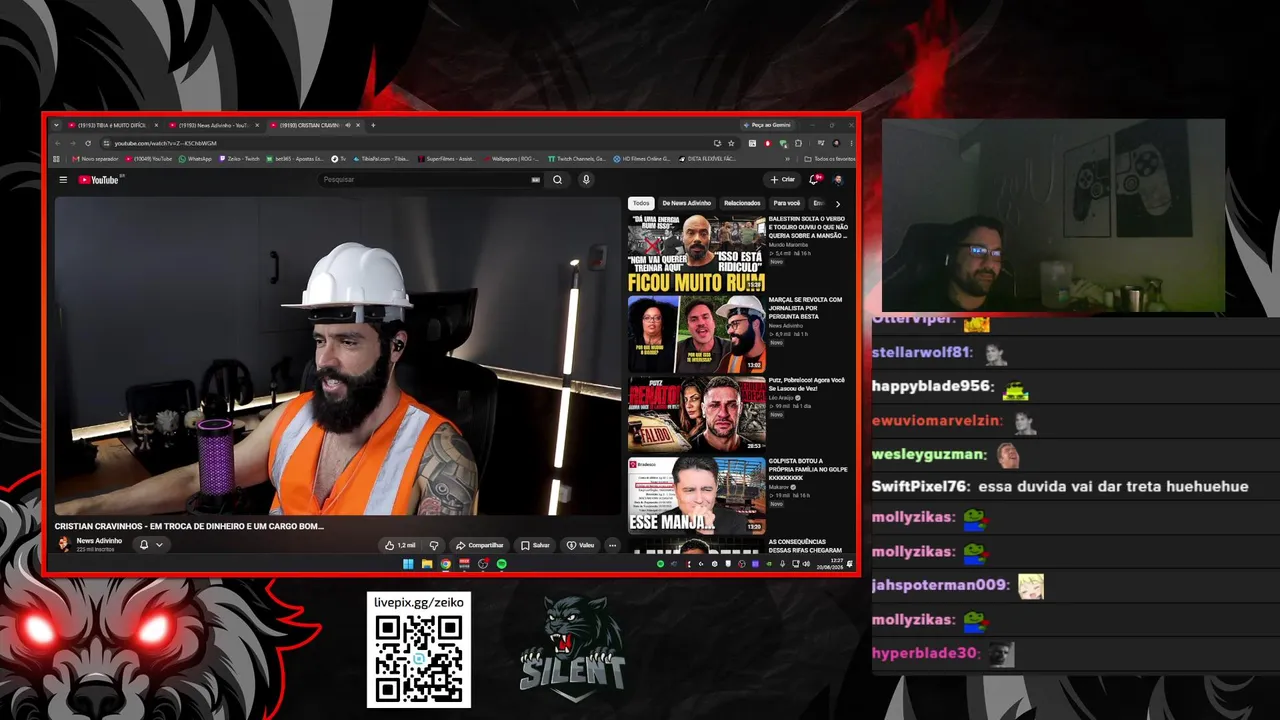Open BALESTRIN SOLTA O VERBO video thumbnail
Image resolution: width=1280 pixels, height=720 pixels.
pos(696,253)
